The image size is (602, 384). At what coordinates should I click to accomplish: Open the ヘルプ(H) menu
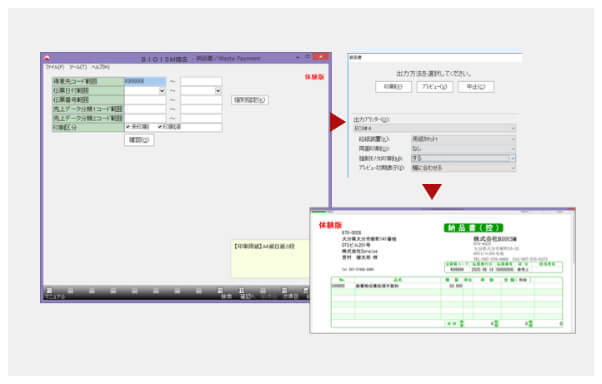click(x=101, y=67)
